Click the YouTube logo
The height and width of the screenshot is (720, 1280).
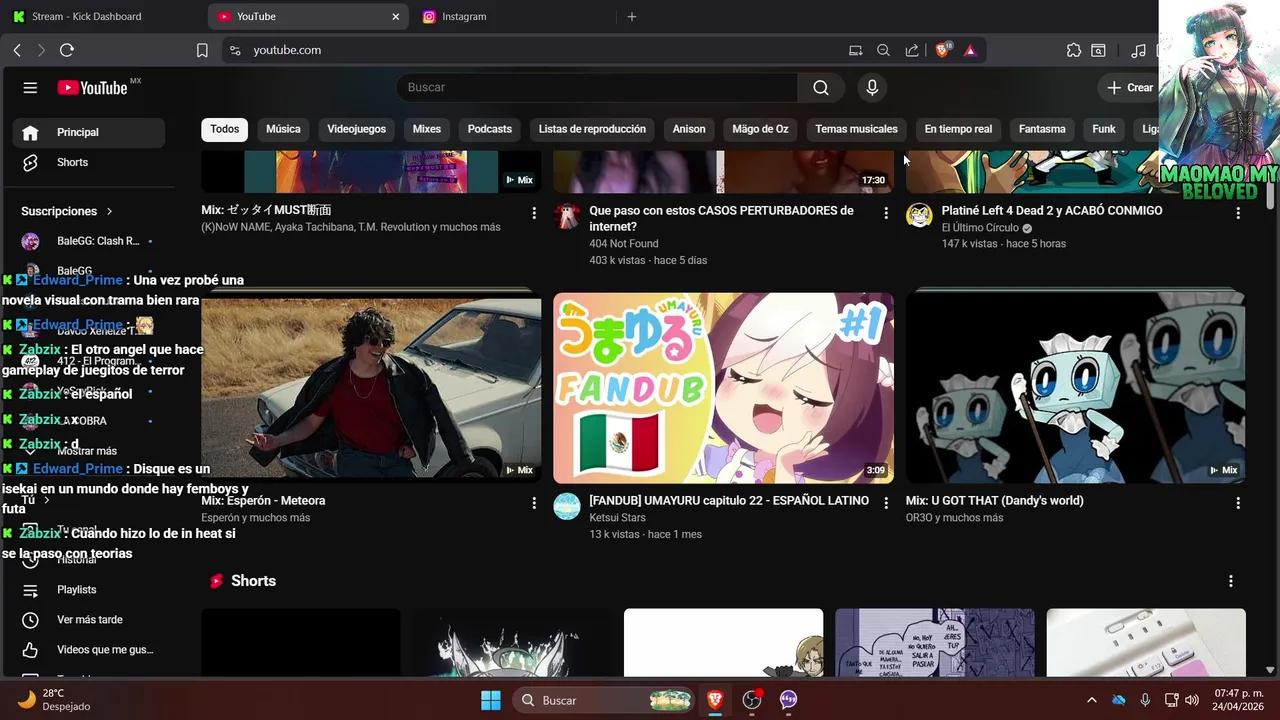click(x=93, y=88)
